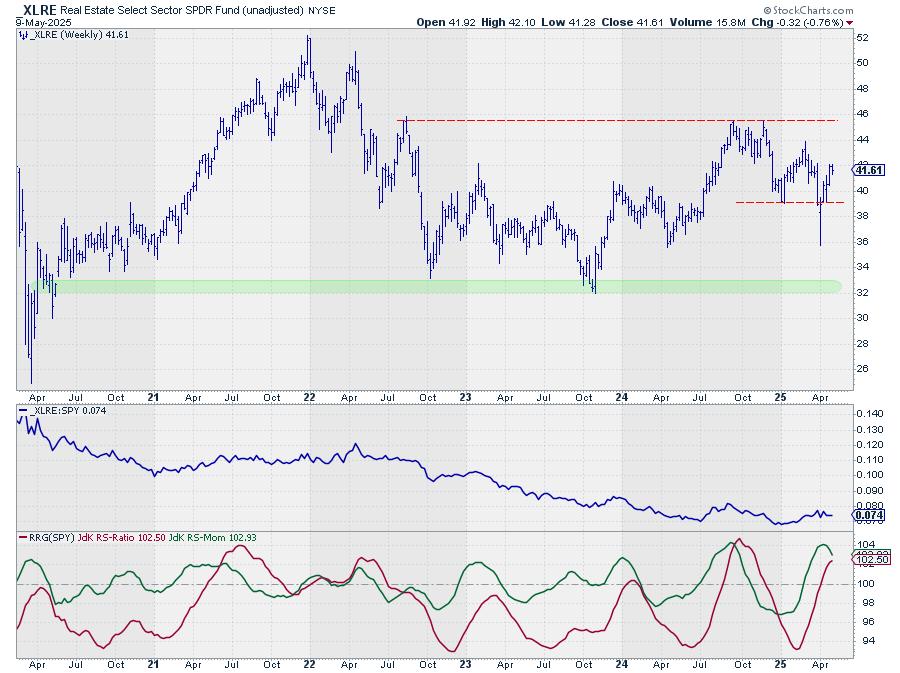Click the 0.074 ratio label on right axis
This screenshot has width=900, height=673.
click(x=865, y=516)
